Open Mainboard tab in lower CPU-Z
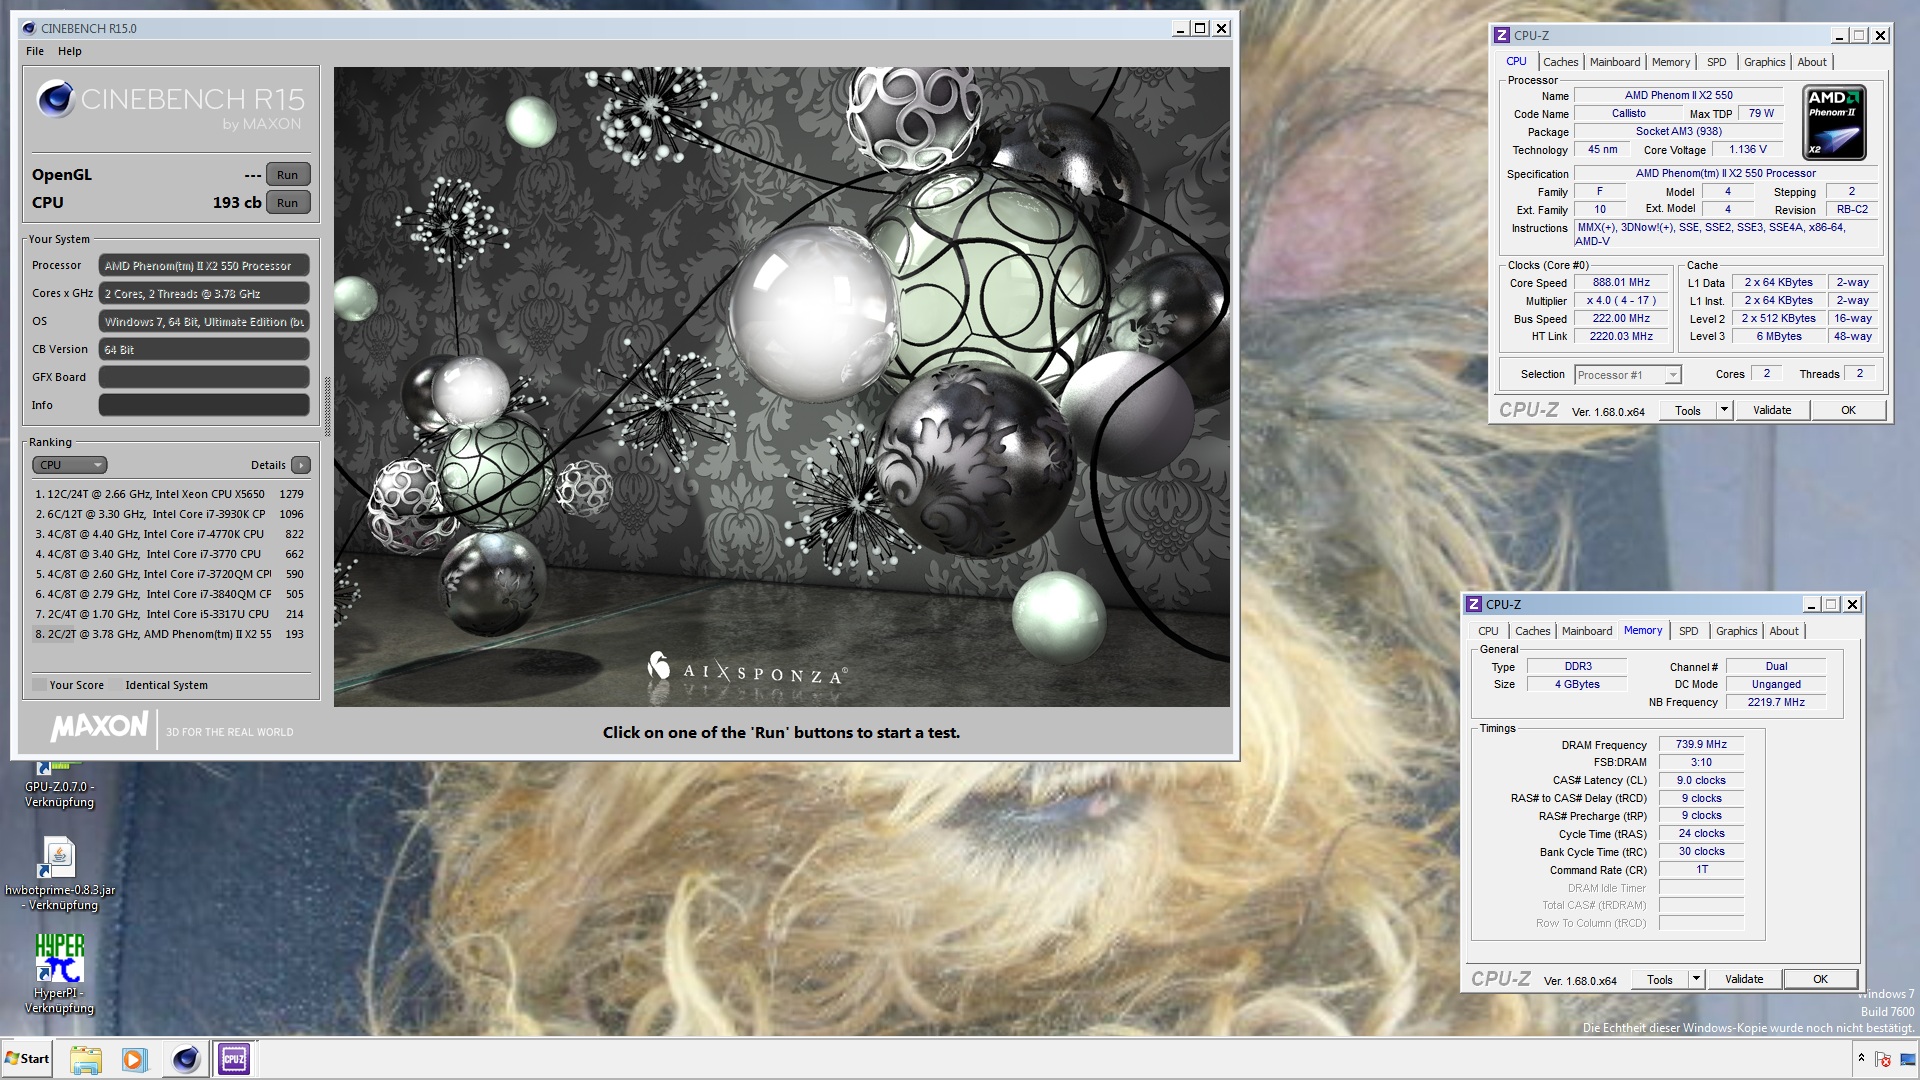The height and width of the screenshot is (1080, 1920). 1587,631
